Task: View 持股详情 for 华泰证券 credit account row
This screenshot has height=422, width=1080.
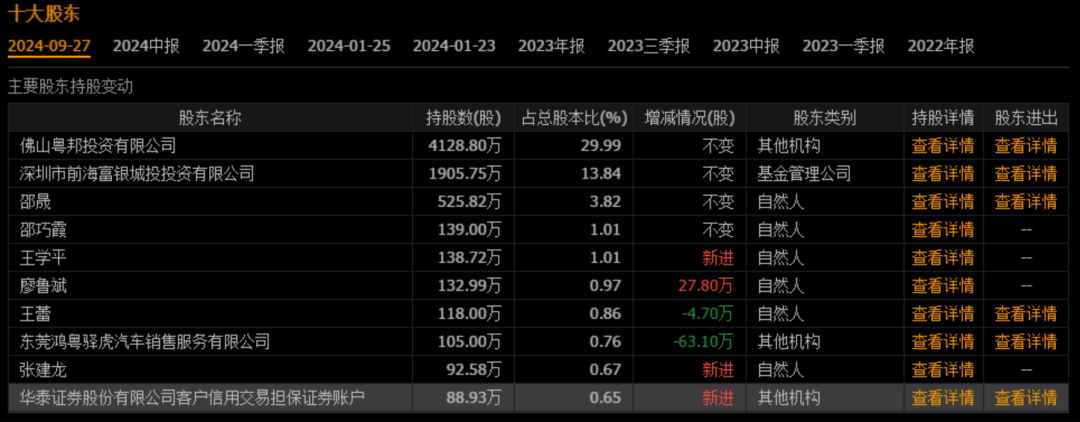Action: click(943, 397)
